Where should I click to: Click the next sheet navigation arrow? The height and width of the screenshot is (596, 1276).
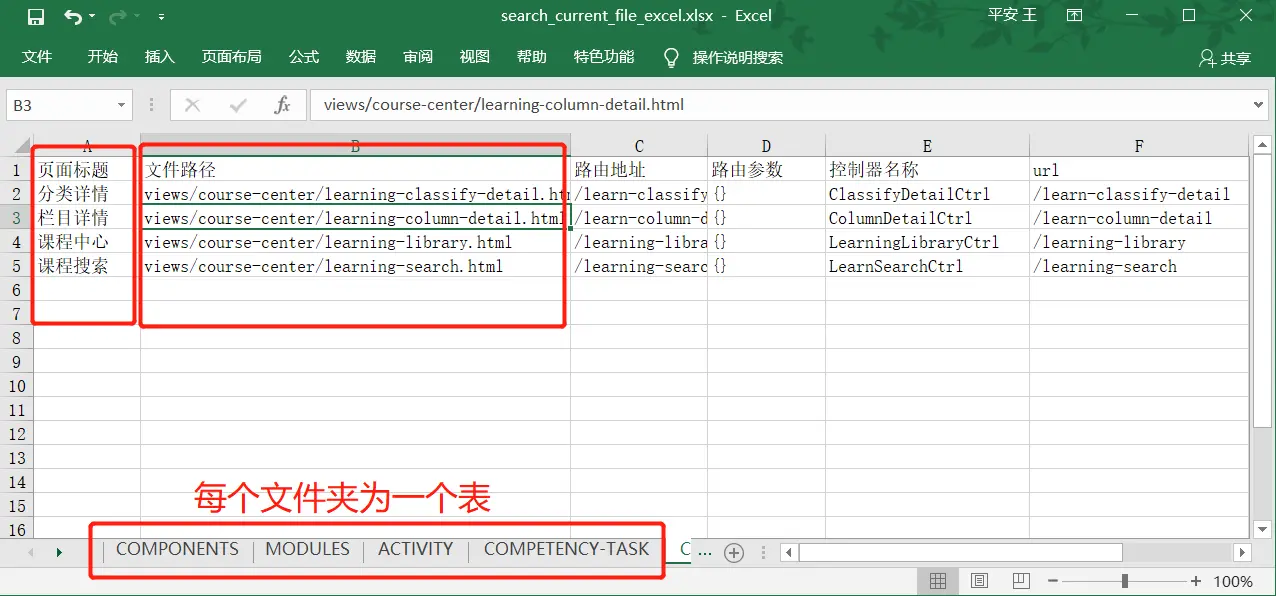[x=59, y=552]
